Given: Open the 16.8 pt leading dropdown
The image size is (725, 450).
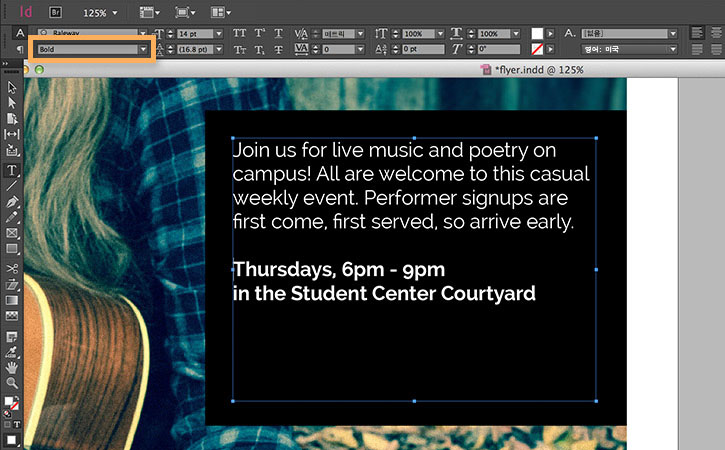Looking at the screenshot, I should [x=219, y=49].
